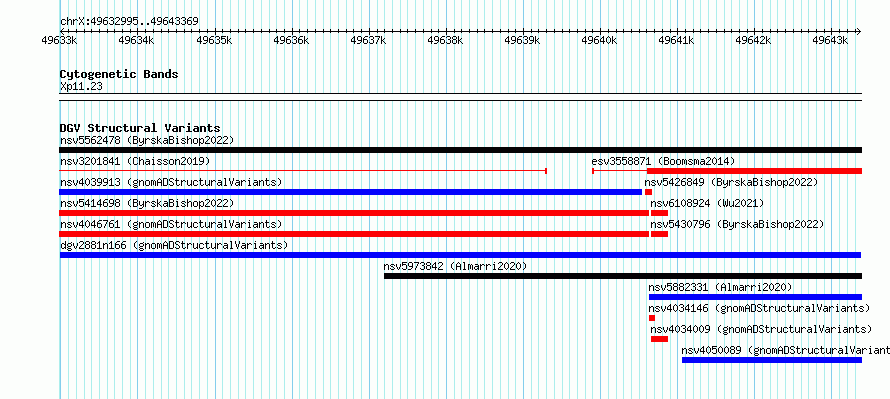The image size is (890, 399).
Task: Open the dgv2881n166 (gnomADStructuralVariants) label
Action: [174, 245]
